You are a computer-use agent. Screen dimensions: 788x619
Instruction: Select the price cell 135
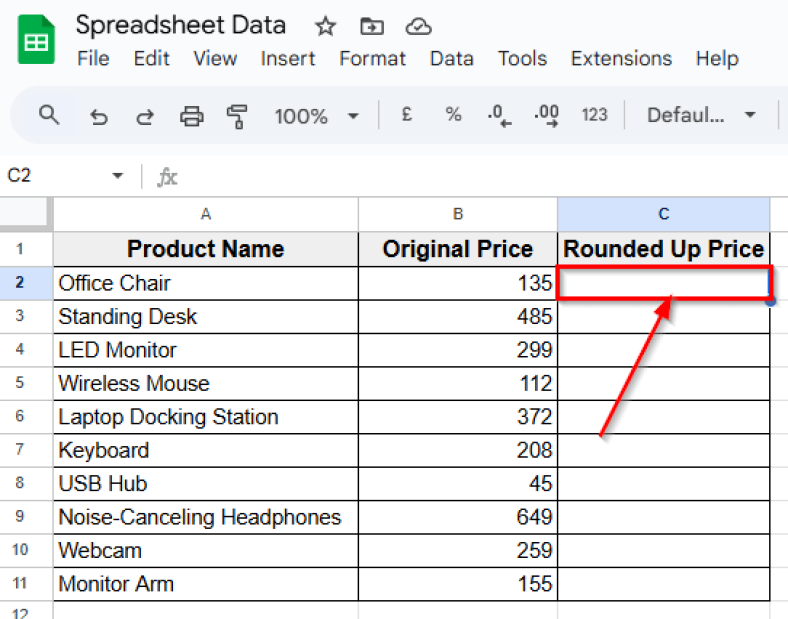[x=458, y=283]
